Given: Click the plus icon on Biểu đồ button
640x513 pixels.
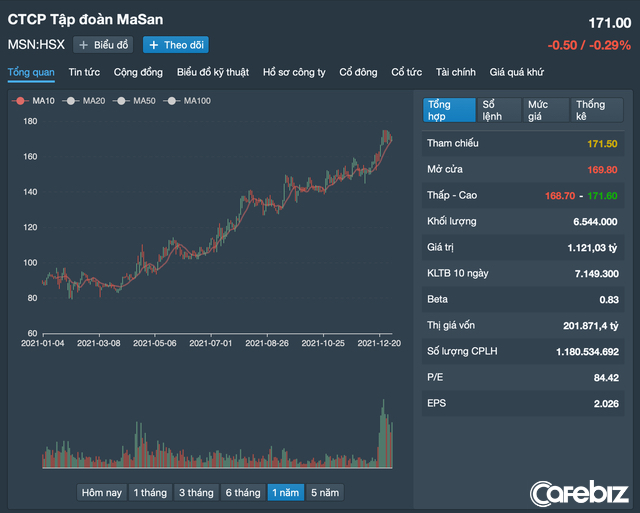Looking at the screenshot, I should 83,45.
